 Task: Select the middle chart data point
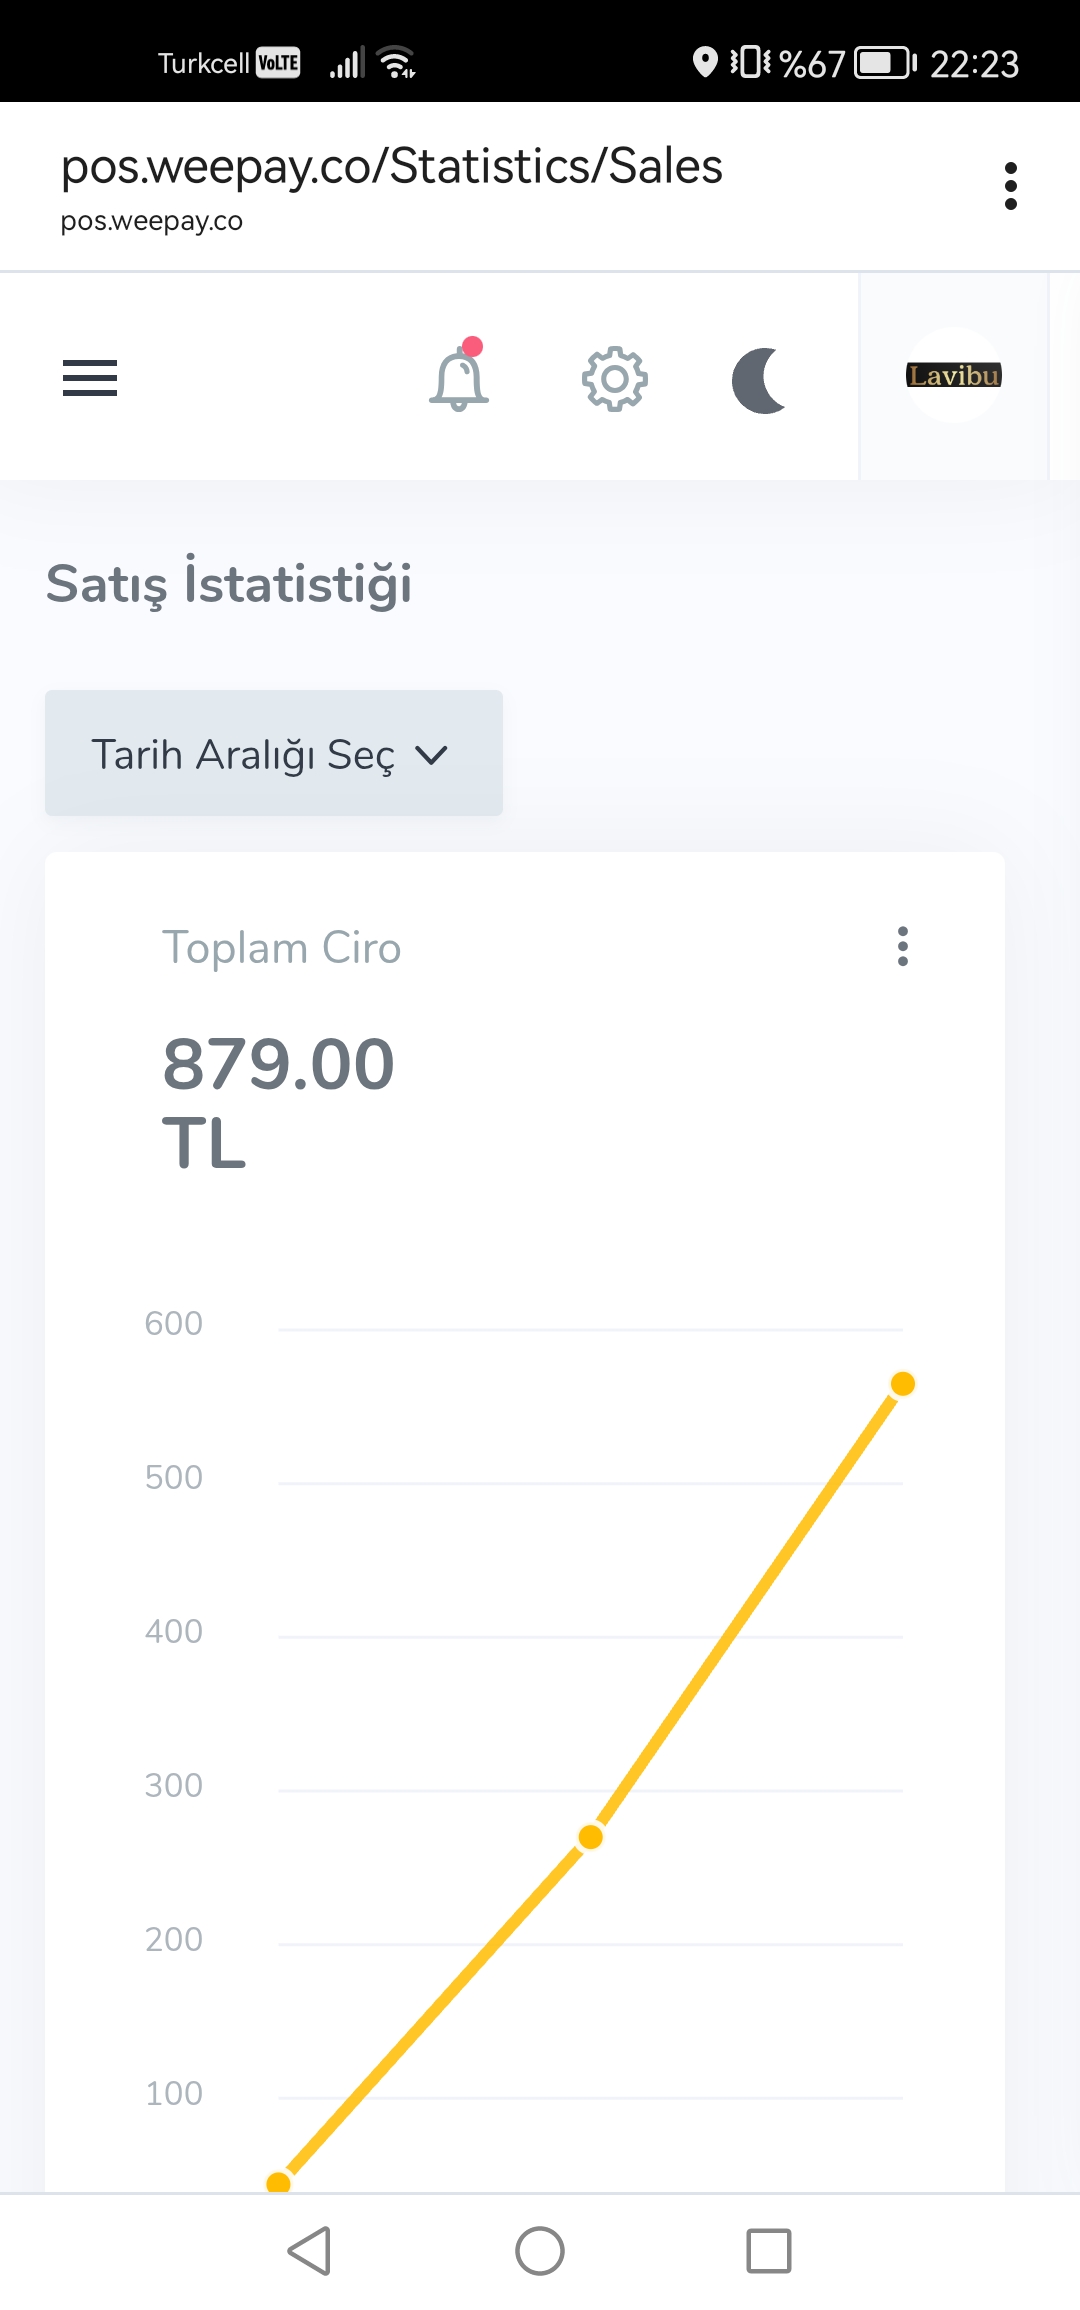(x=591, y=1837)
